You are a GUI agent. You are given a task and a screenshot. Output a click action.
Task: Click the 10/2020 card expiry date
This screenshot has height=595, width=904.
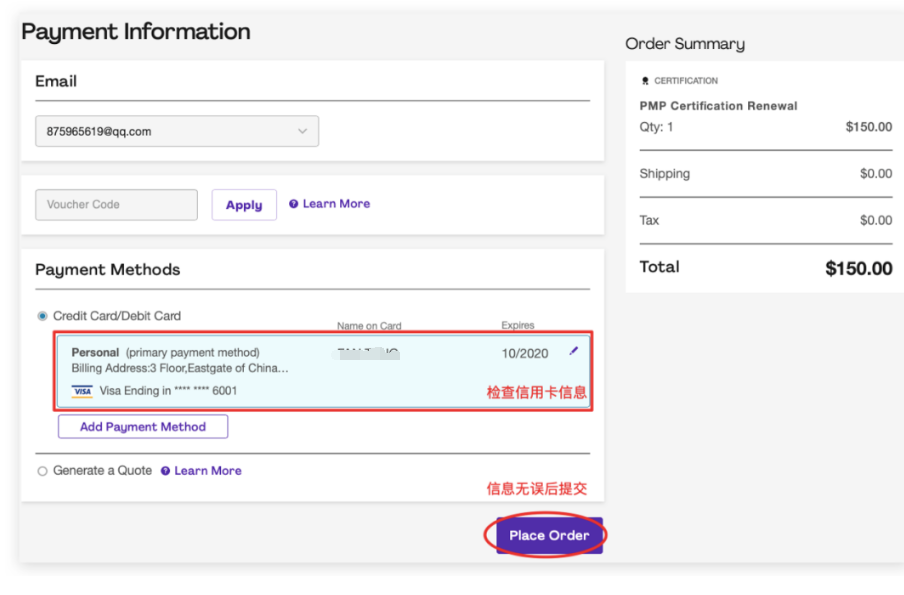click(x=525, y=353)
